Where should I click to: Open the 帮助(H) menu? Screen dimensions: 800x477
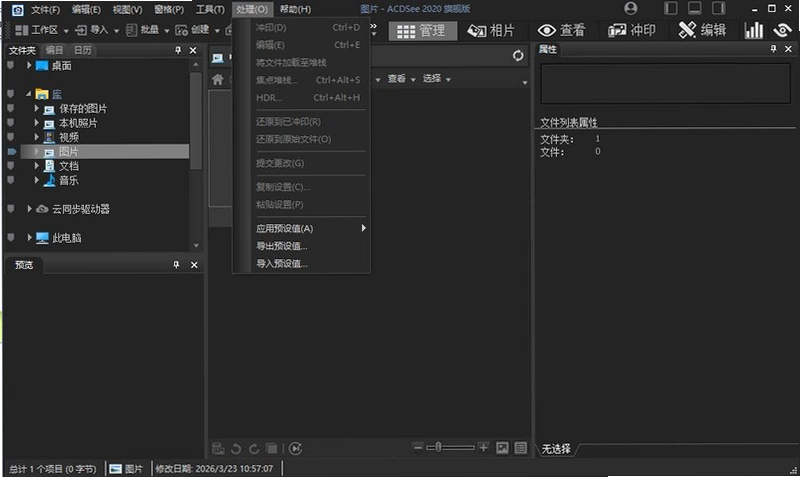[295, 9]
